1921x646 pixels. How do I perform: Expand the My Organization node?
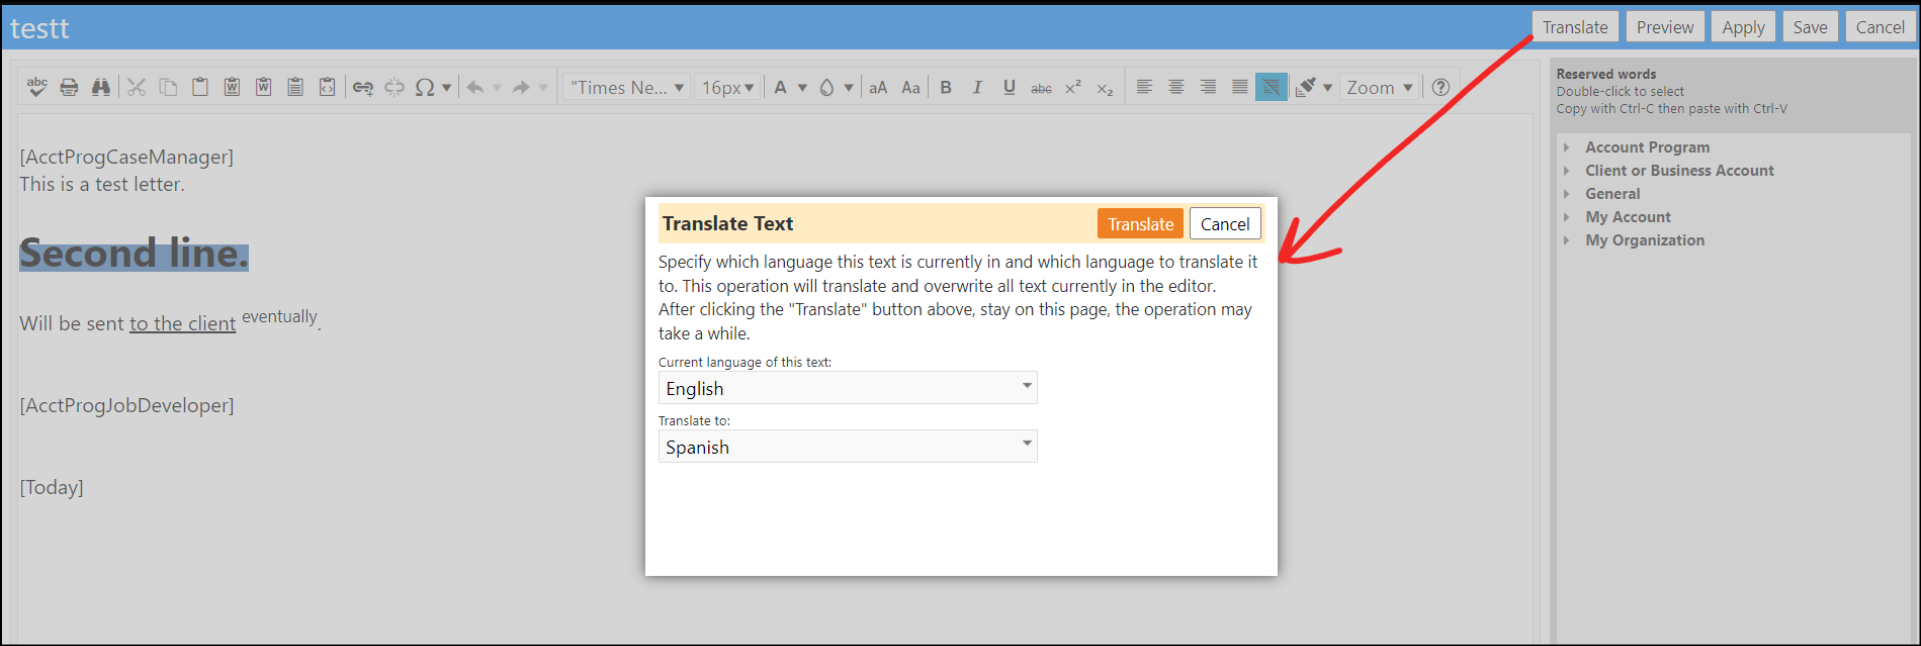(1567, 240)
